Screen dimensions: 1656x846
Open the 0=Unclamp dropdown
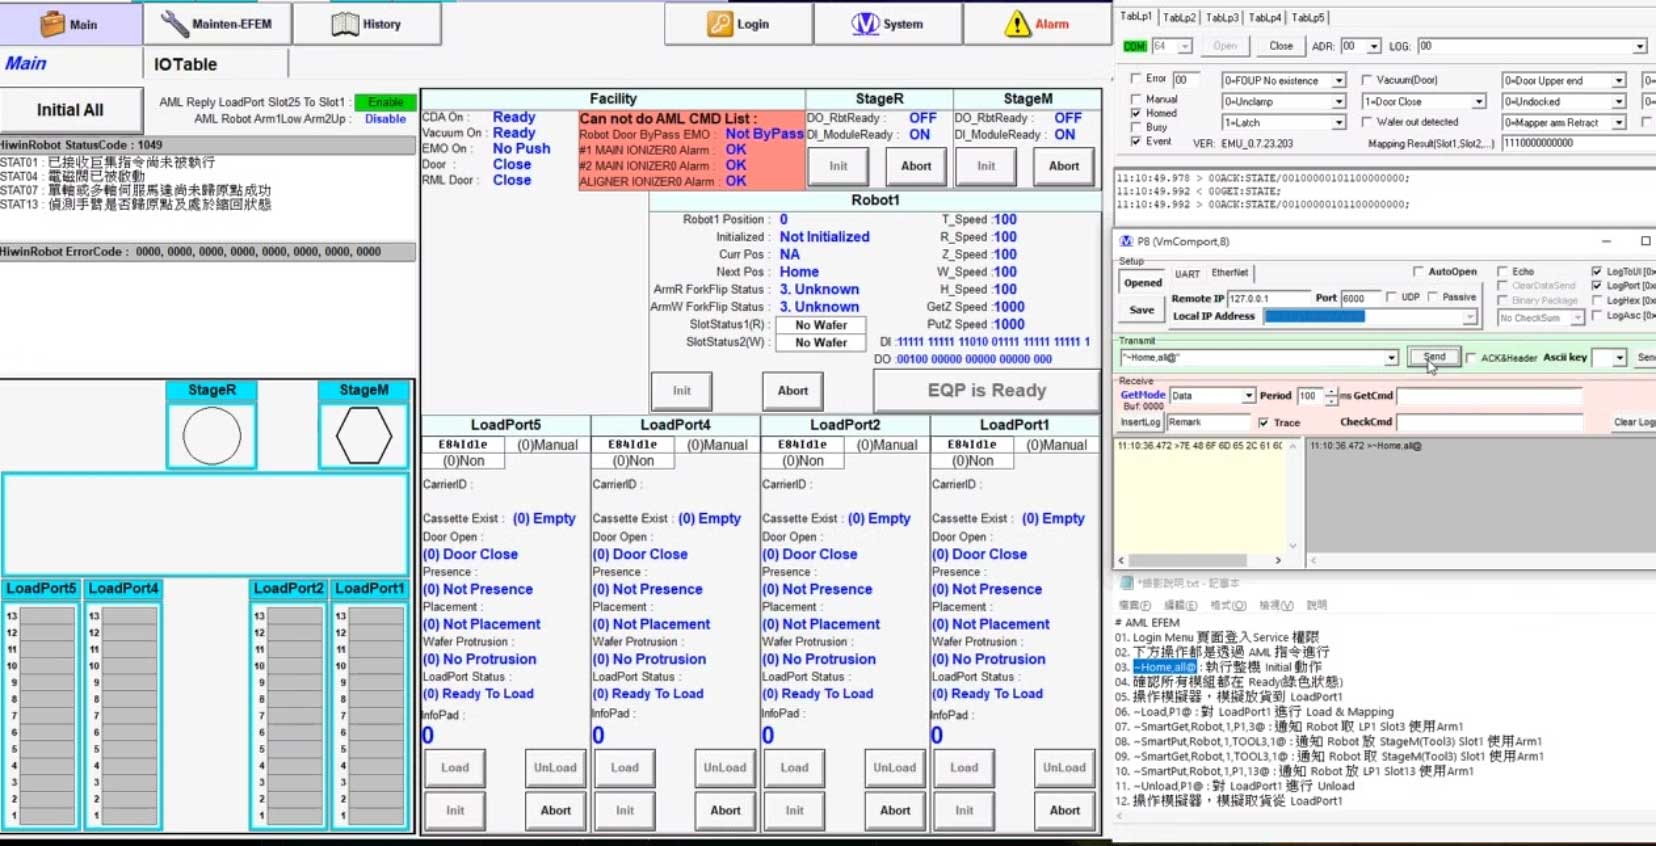click(1339, 102)
